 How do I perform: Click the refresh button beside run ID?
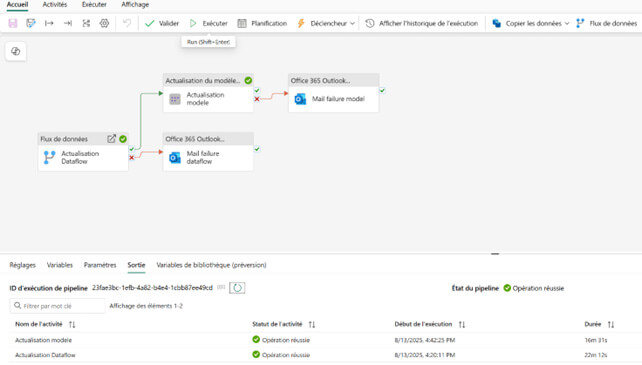point(237,288)
